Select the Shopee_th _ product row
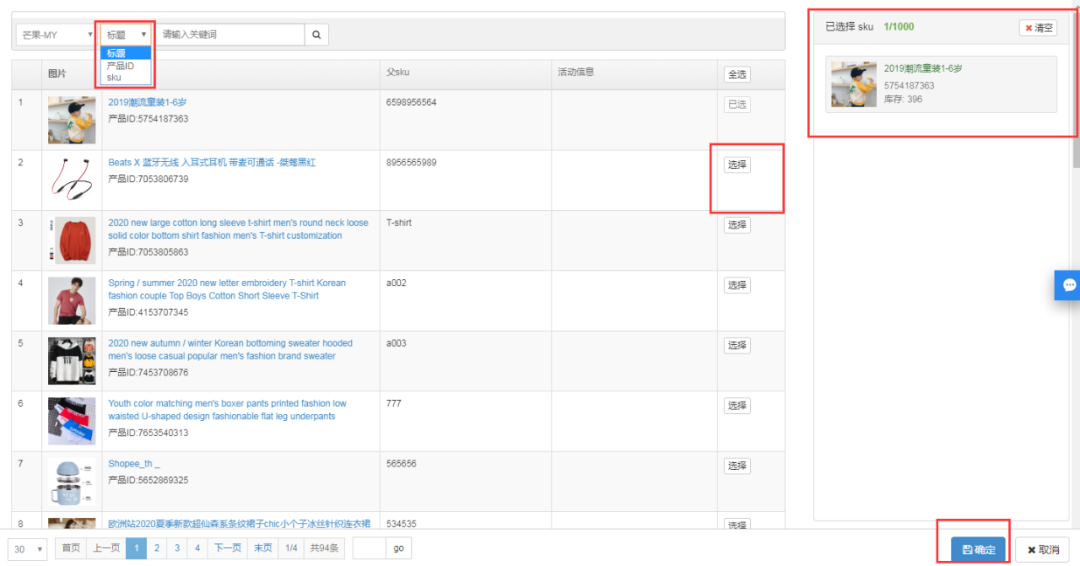The width and height of the screenshot is (1080, 566). click(737, 465)
